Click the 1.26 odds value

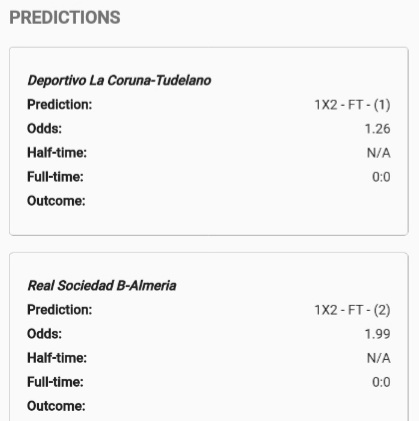click(x=377, y=129)
